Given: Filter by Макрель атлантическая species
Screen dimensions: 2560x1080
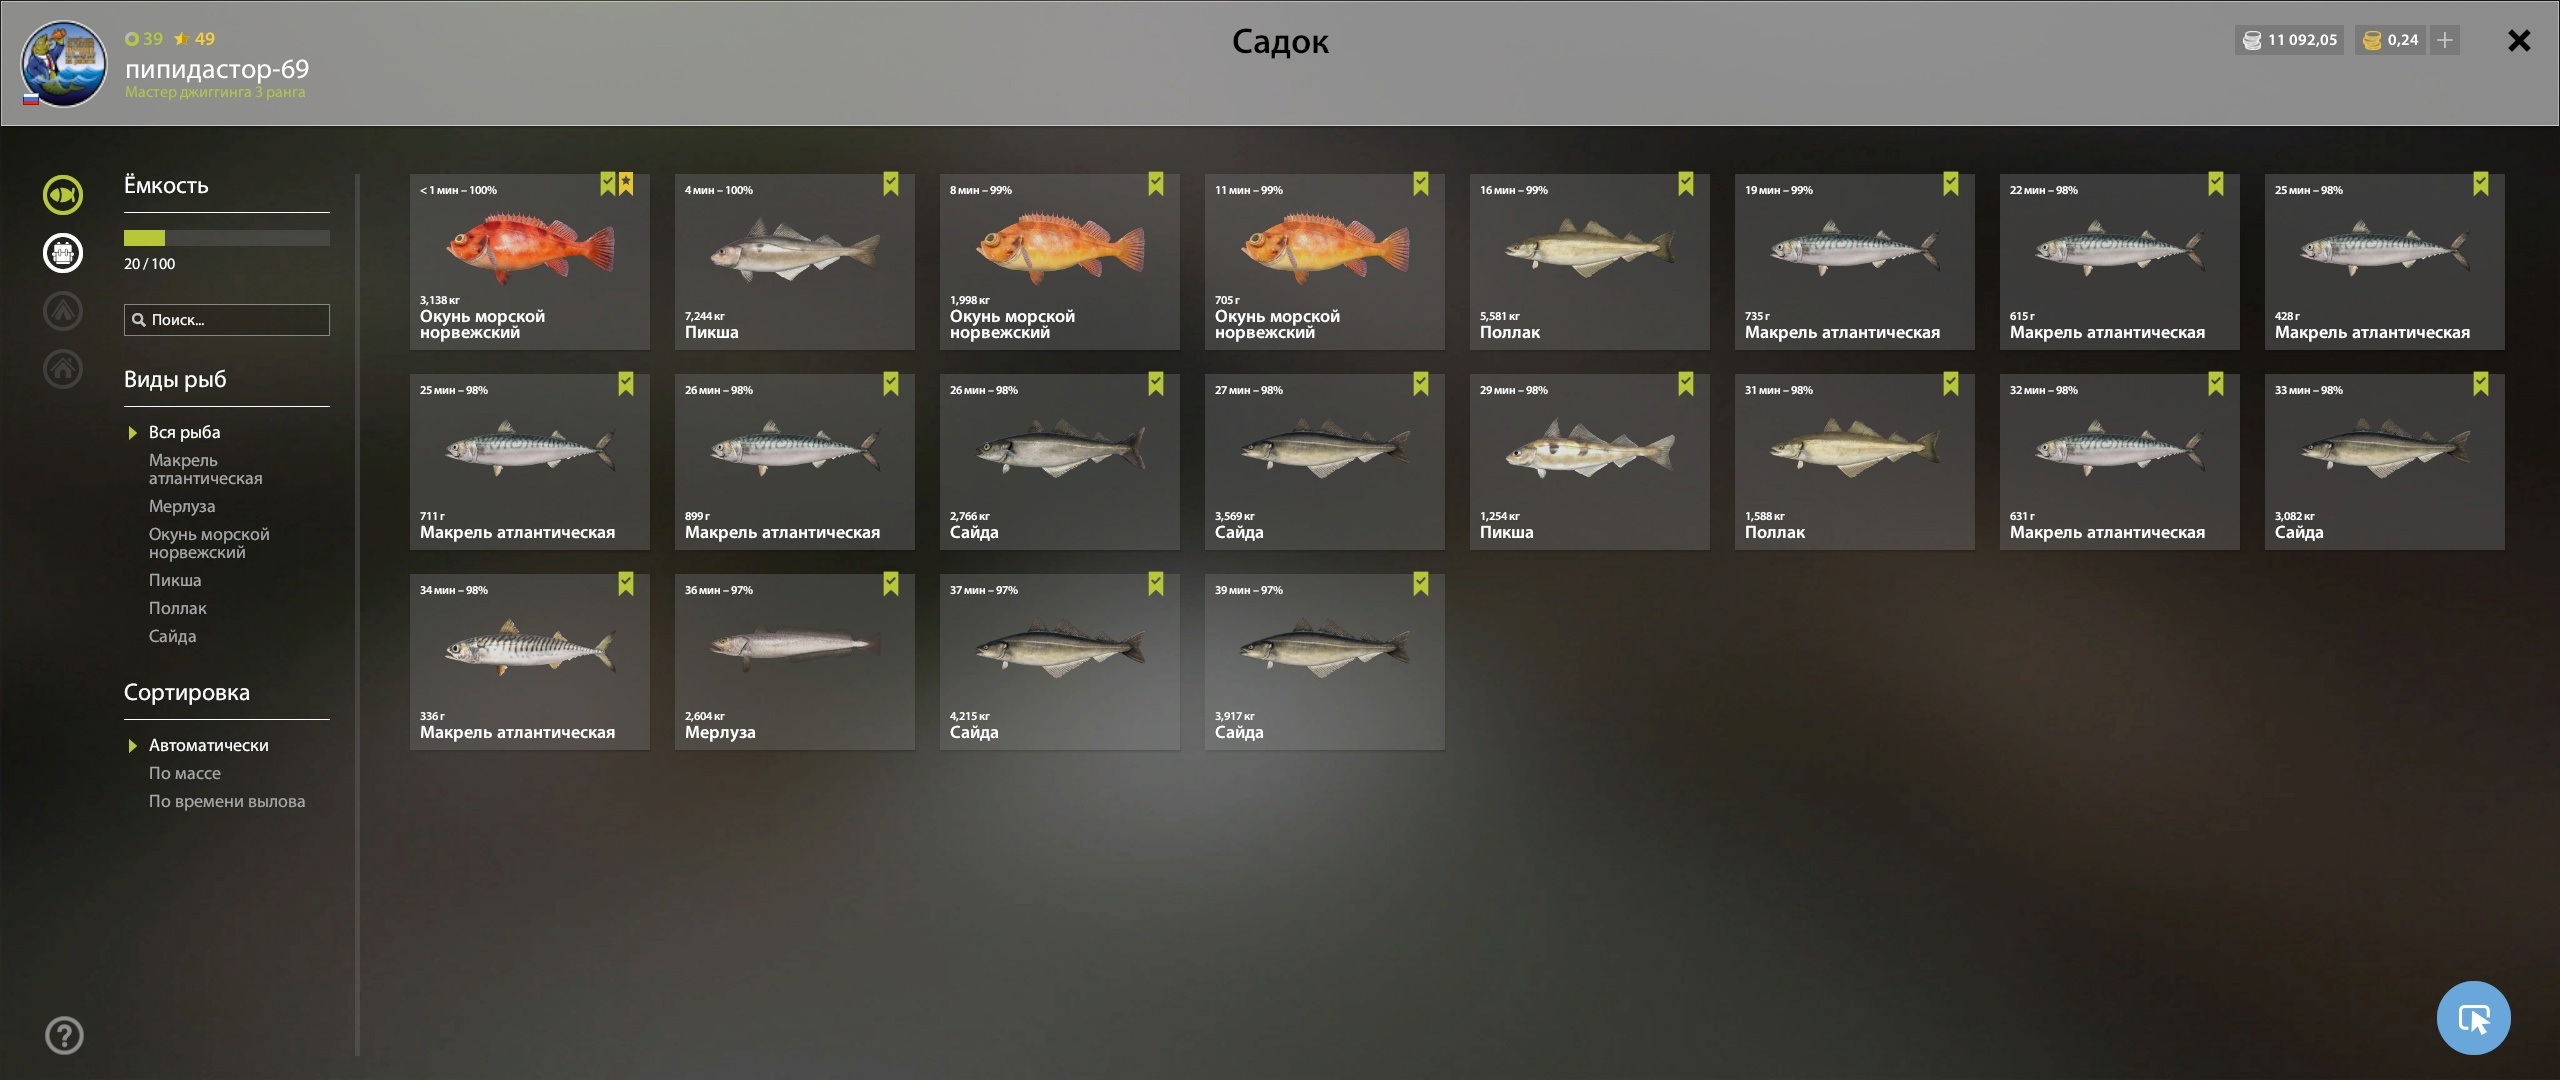Looking at the screenshot, I should (x=205, y=469).
